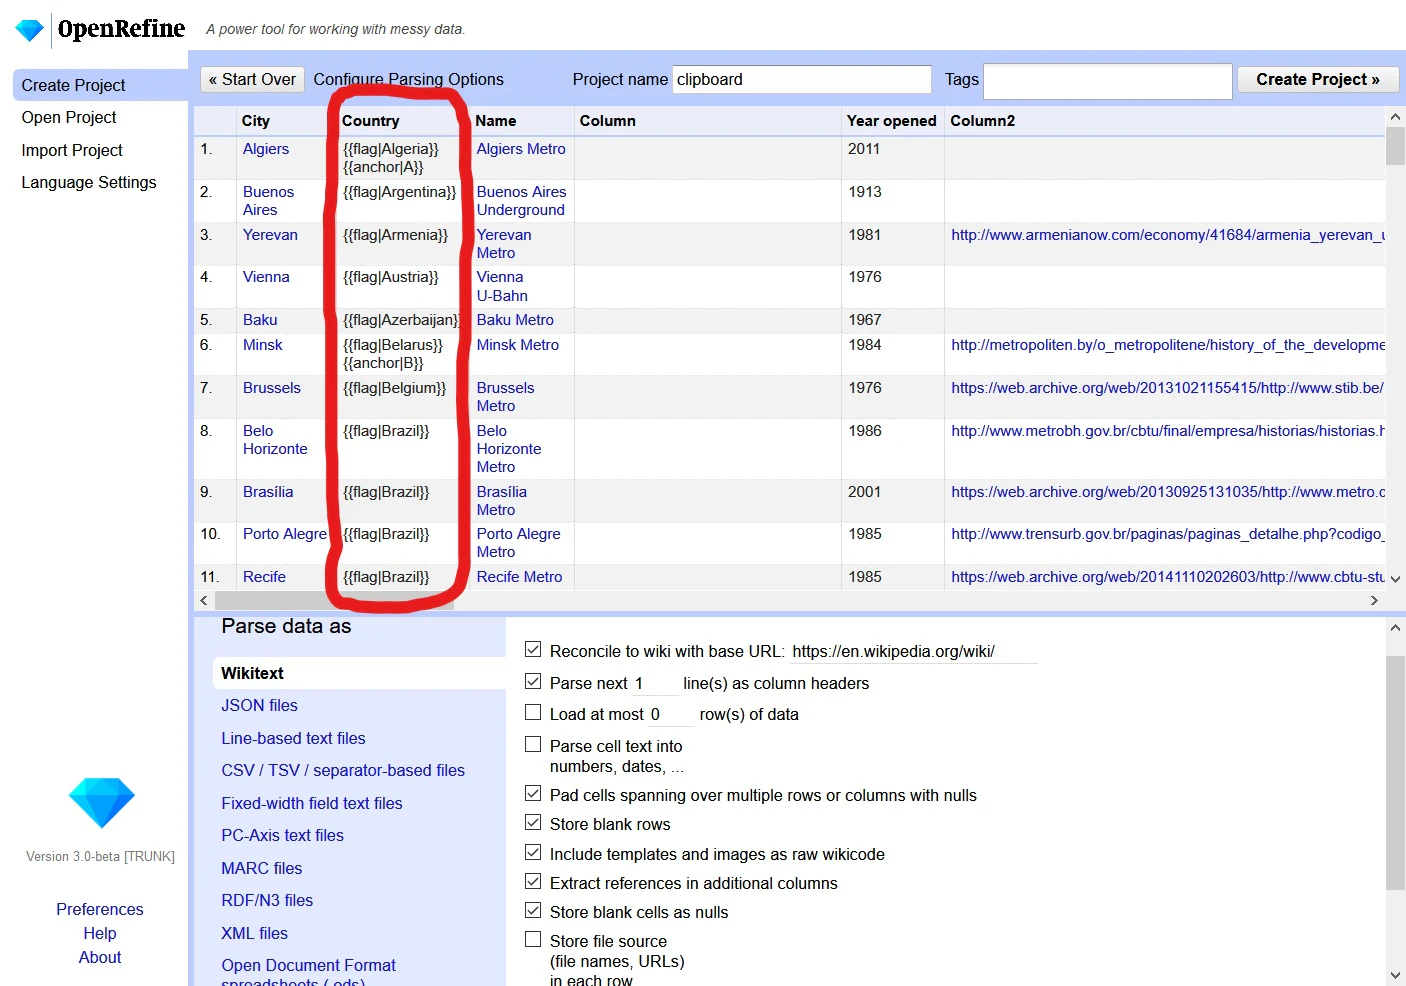The width and height of the screenshot is (1406, 986).
Task: Switch to the Open Project tab
Action: tap(69, 117)
